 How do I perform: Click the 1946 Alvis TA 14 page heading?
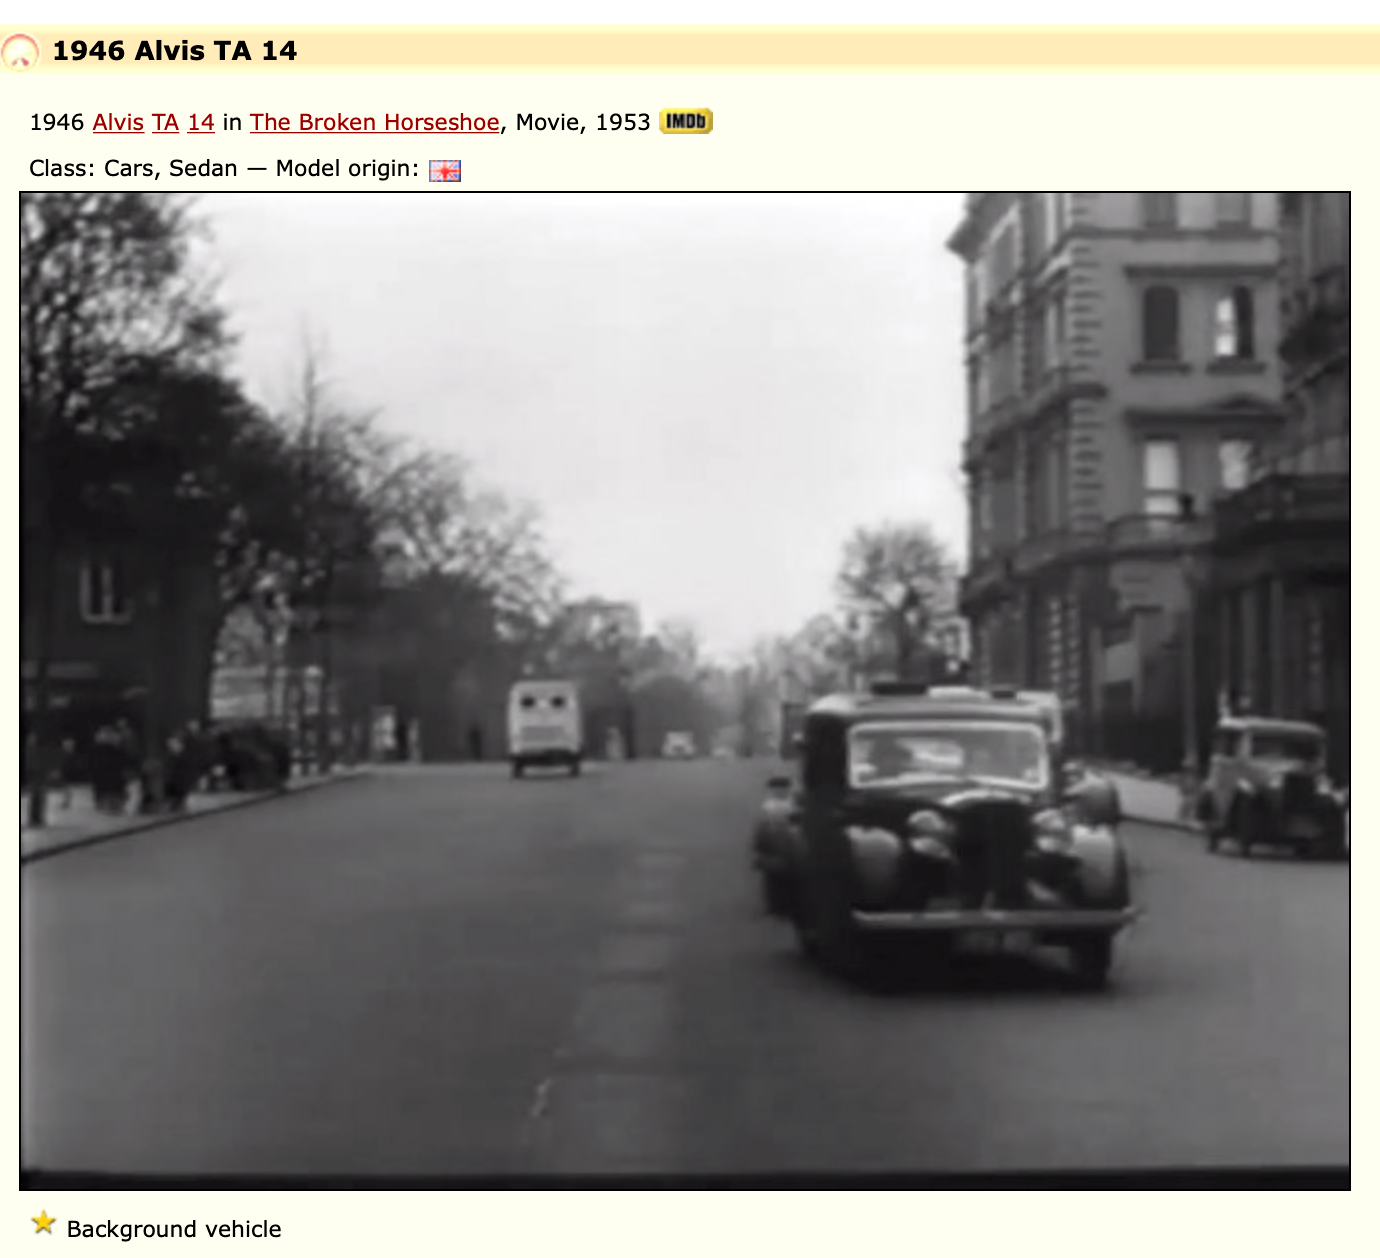click(x=174, y=51)
